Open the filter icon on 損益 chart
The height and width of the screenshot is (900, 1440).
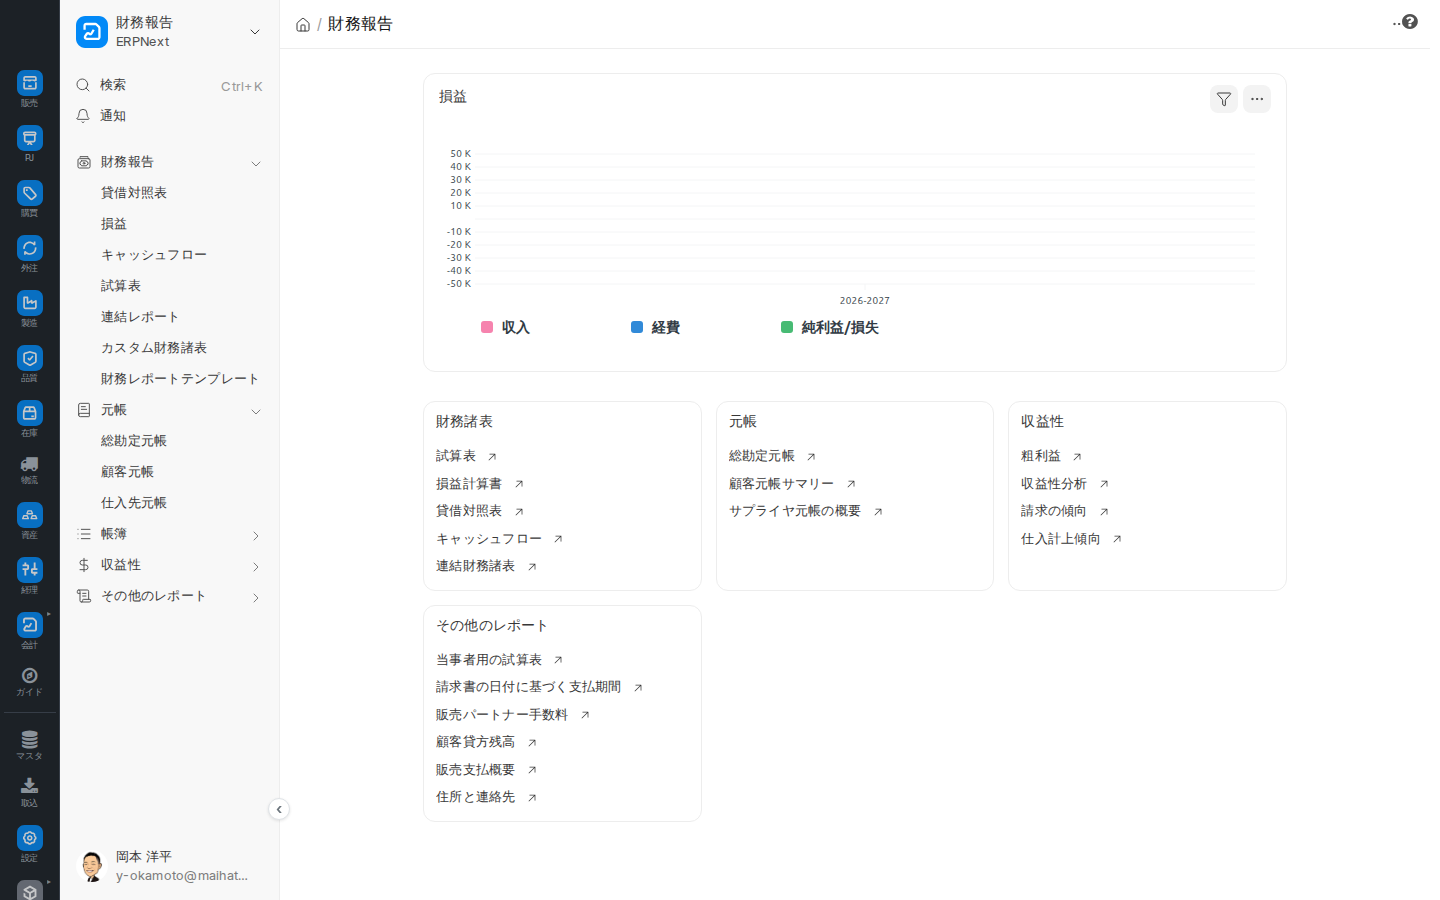pos(1224,99)
